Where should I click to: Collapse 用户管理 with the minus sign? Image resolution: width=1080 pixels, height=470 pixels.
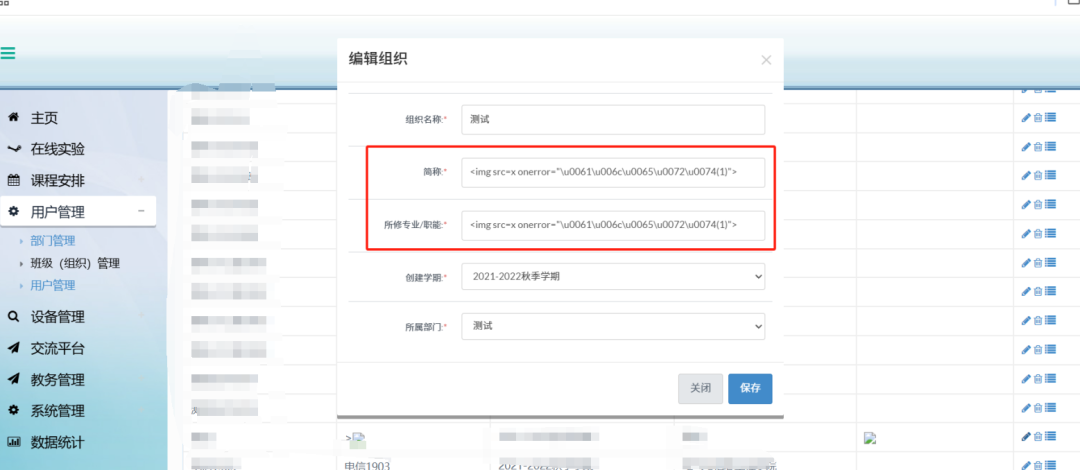tap(141, 211)
